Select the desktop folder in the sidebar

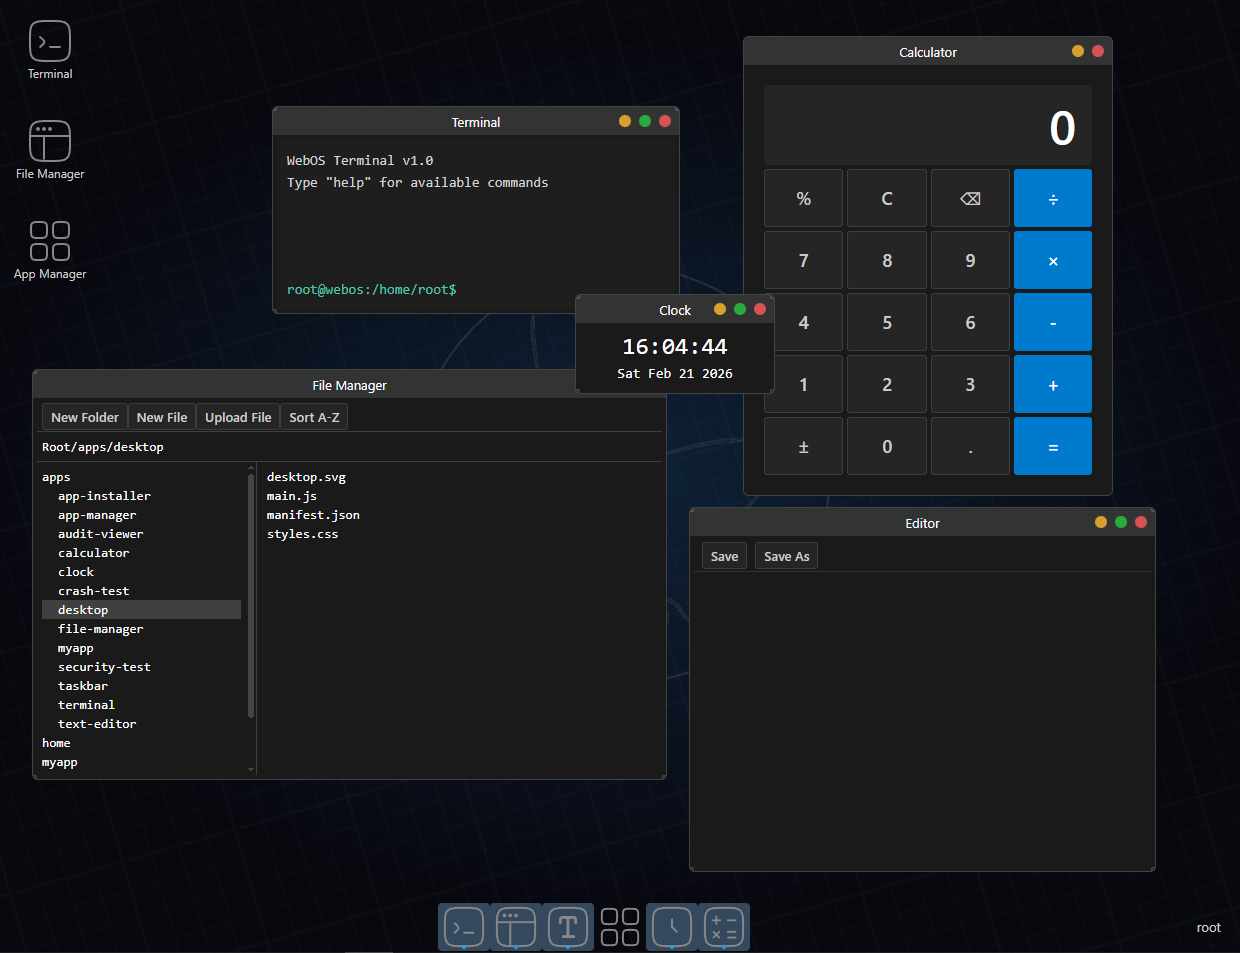(83, 609)
